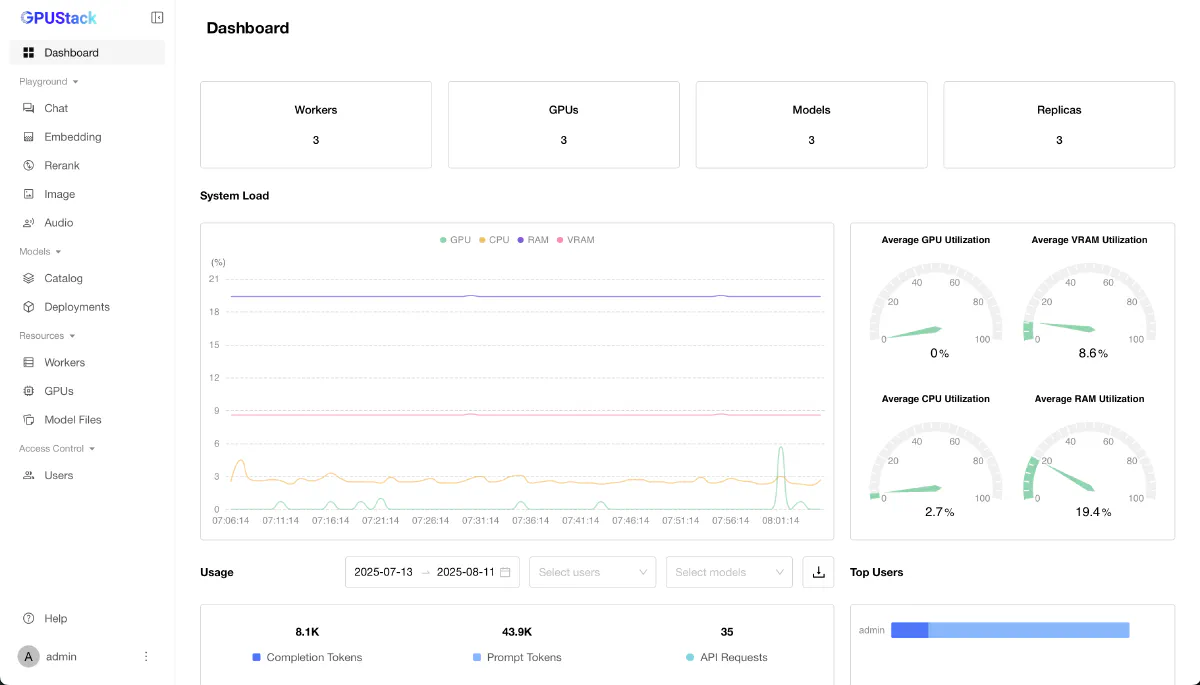The image size is (1200, 685).
Task: Select the Models summary card
Action: (811, 125)
